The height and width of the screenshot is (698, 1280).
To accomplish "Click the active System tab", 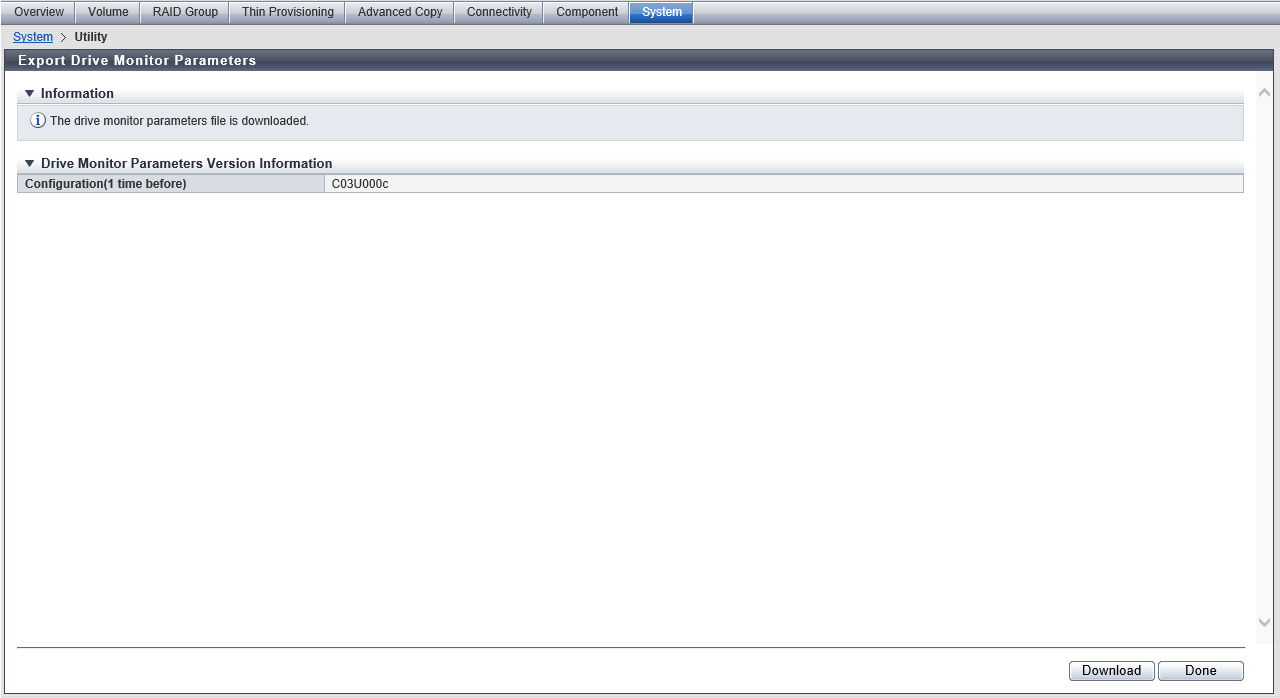I will point(661,12).
